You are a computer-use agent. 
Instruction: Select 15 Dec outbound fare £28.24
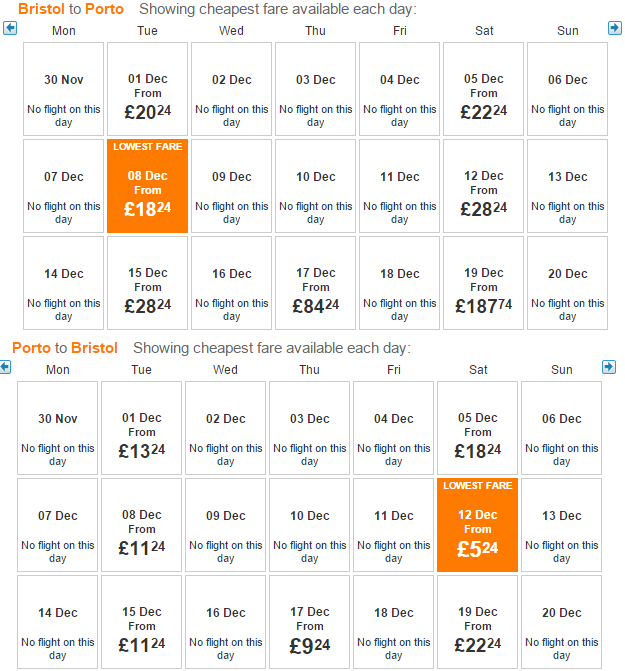pos(148,283)
